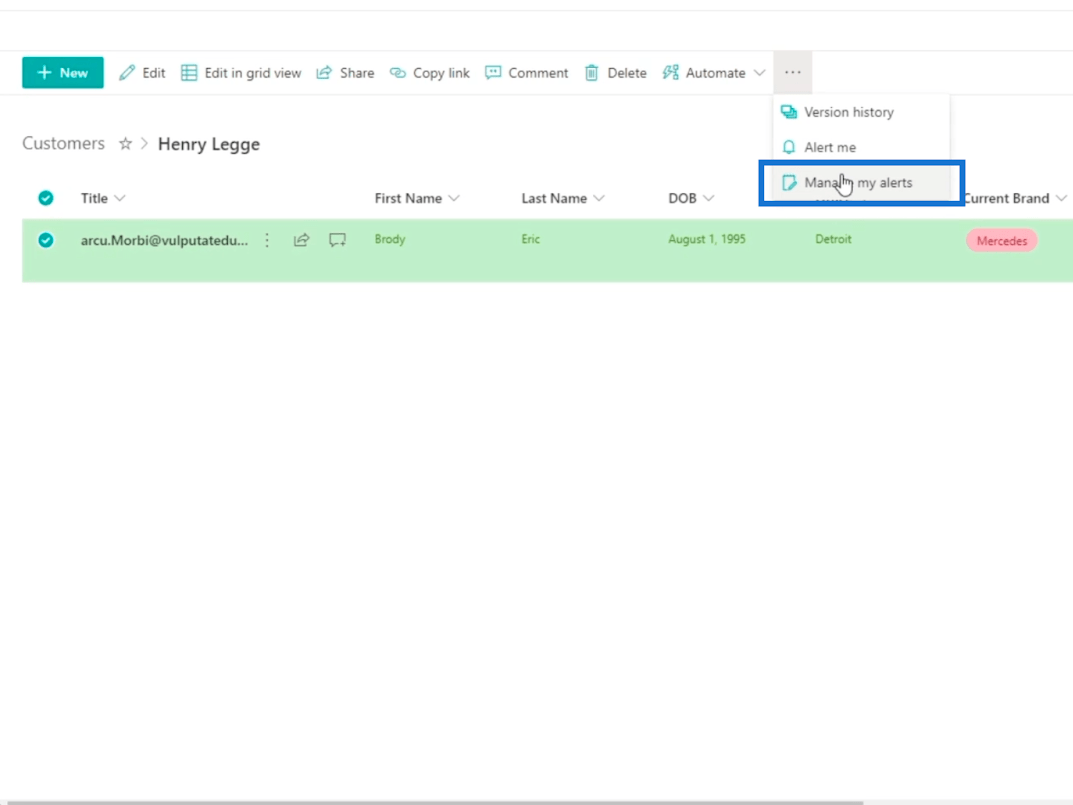Click the more options ellipsis button
1073x805 pixels.
(792, 73)
